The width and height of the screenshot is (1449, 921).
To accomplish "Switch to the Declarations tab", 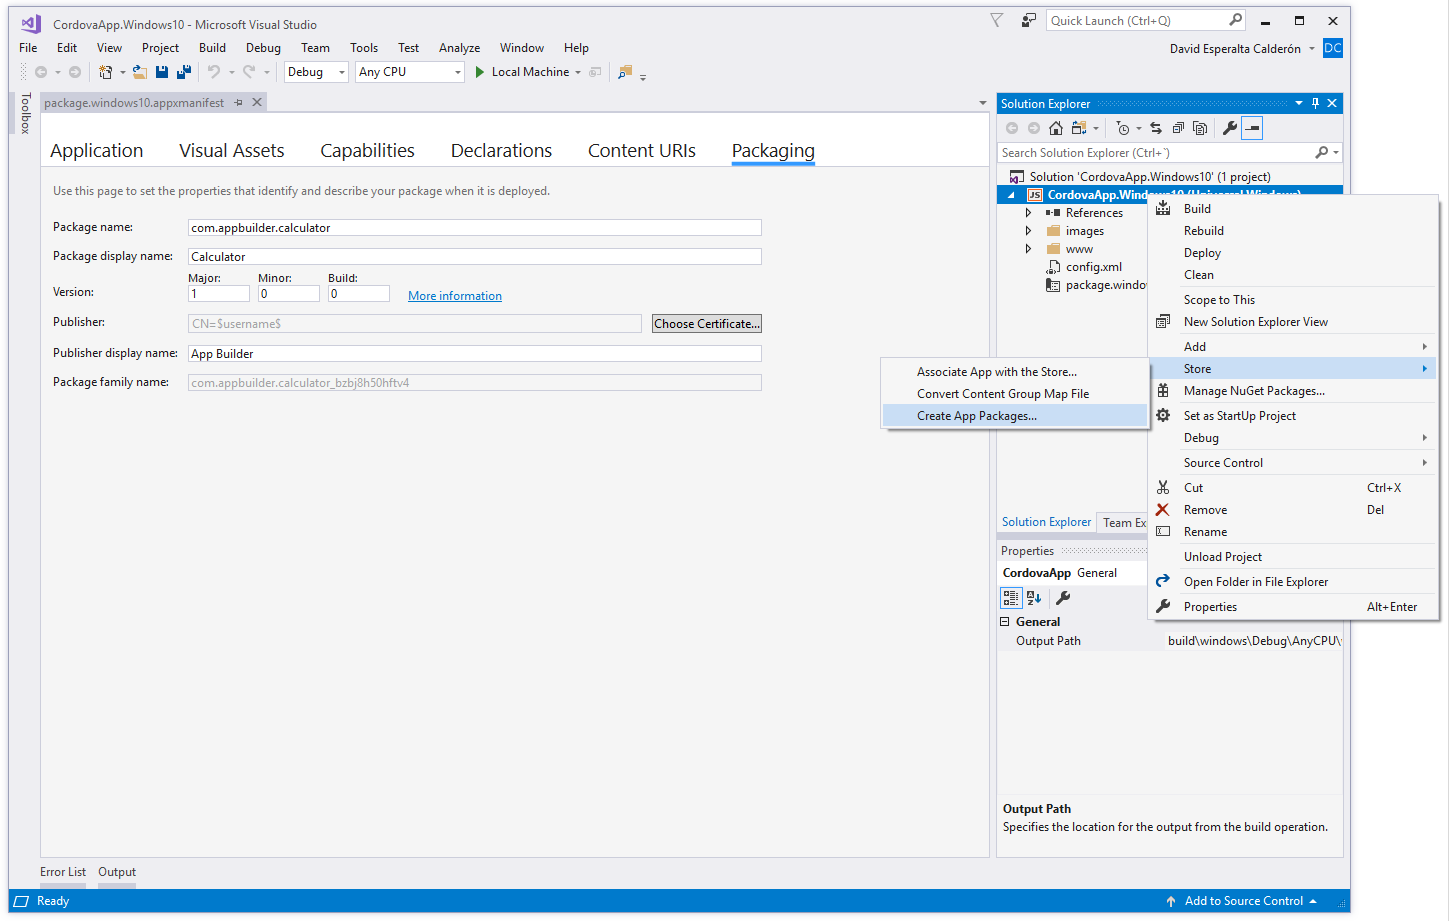I will [501, 151].
